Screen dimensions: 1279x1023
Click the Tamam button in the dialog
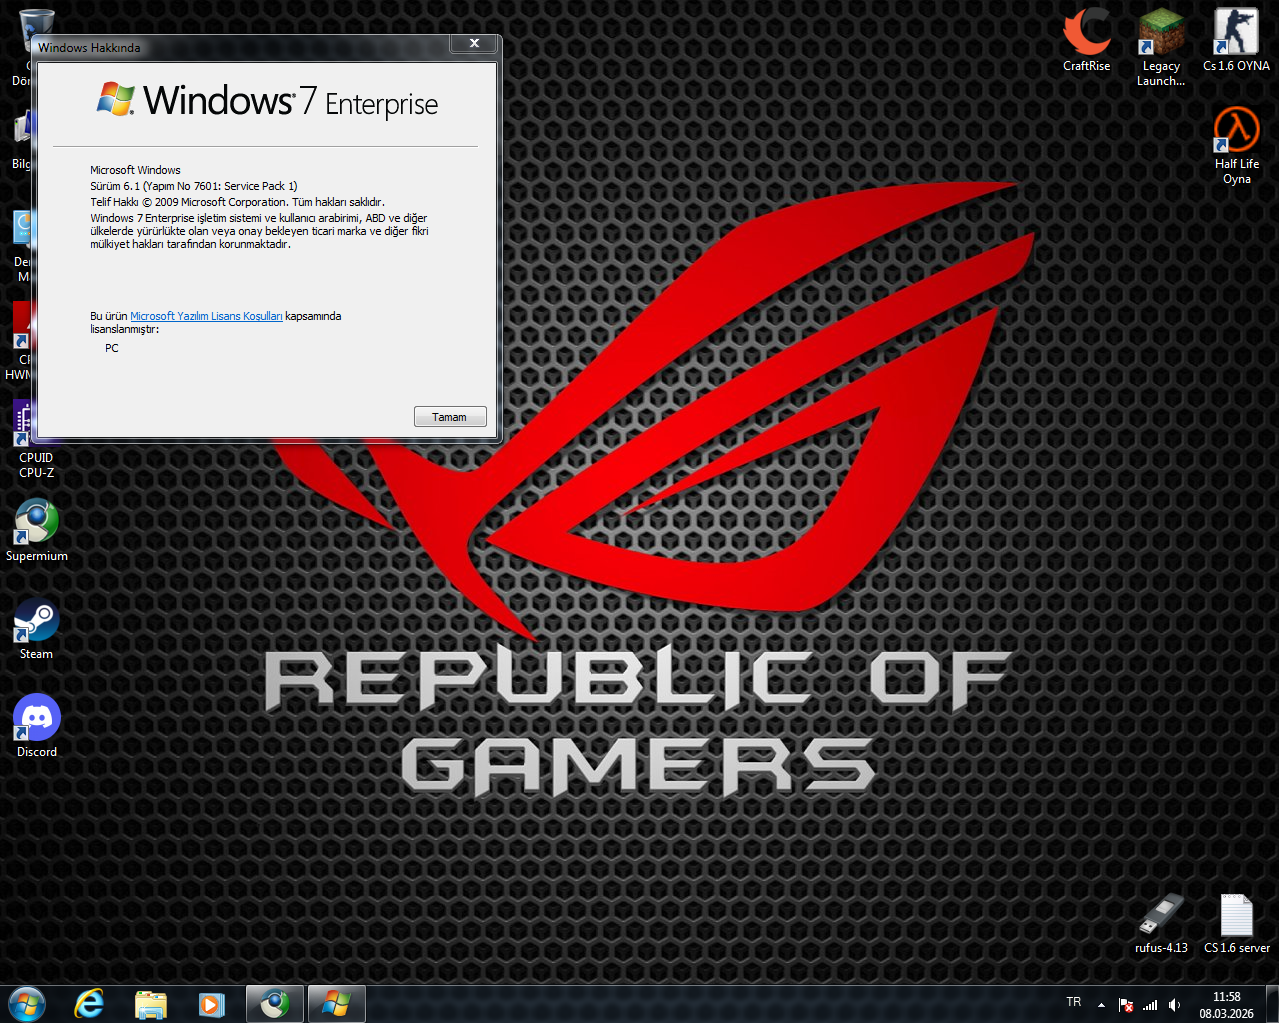450,417
